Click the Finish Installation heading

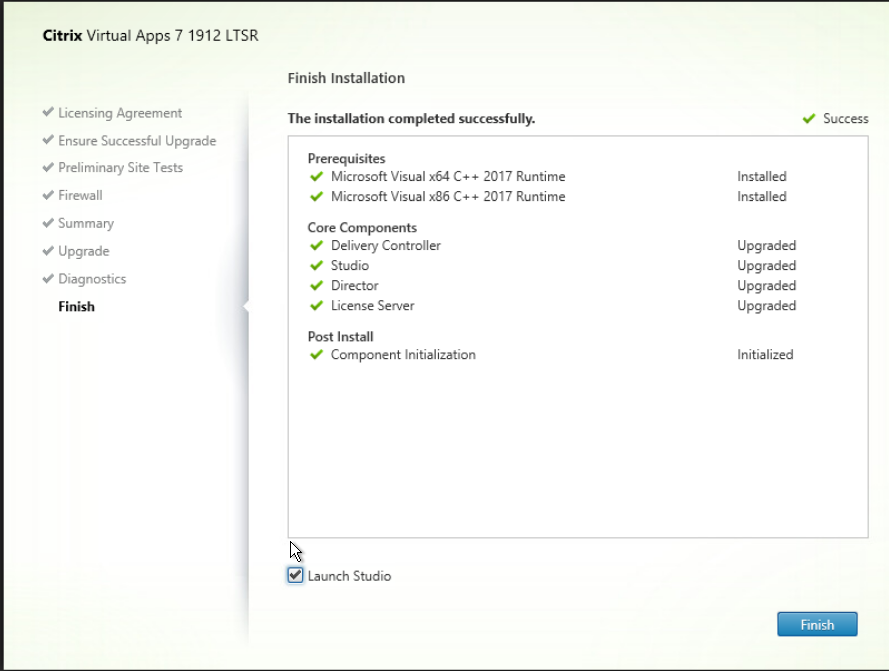coord(346,78)
